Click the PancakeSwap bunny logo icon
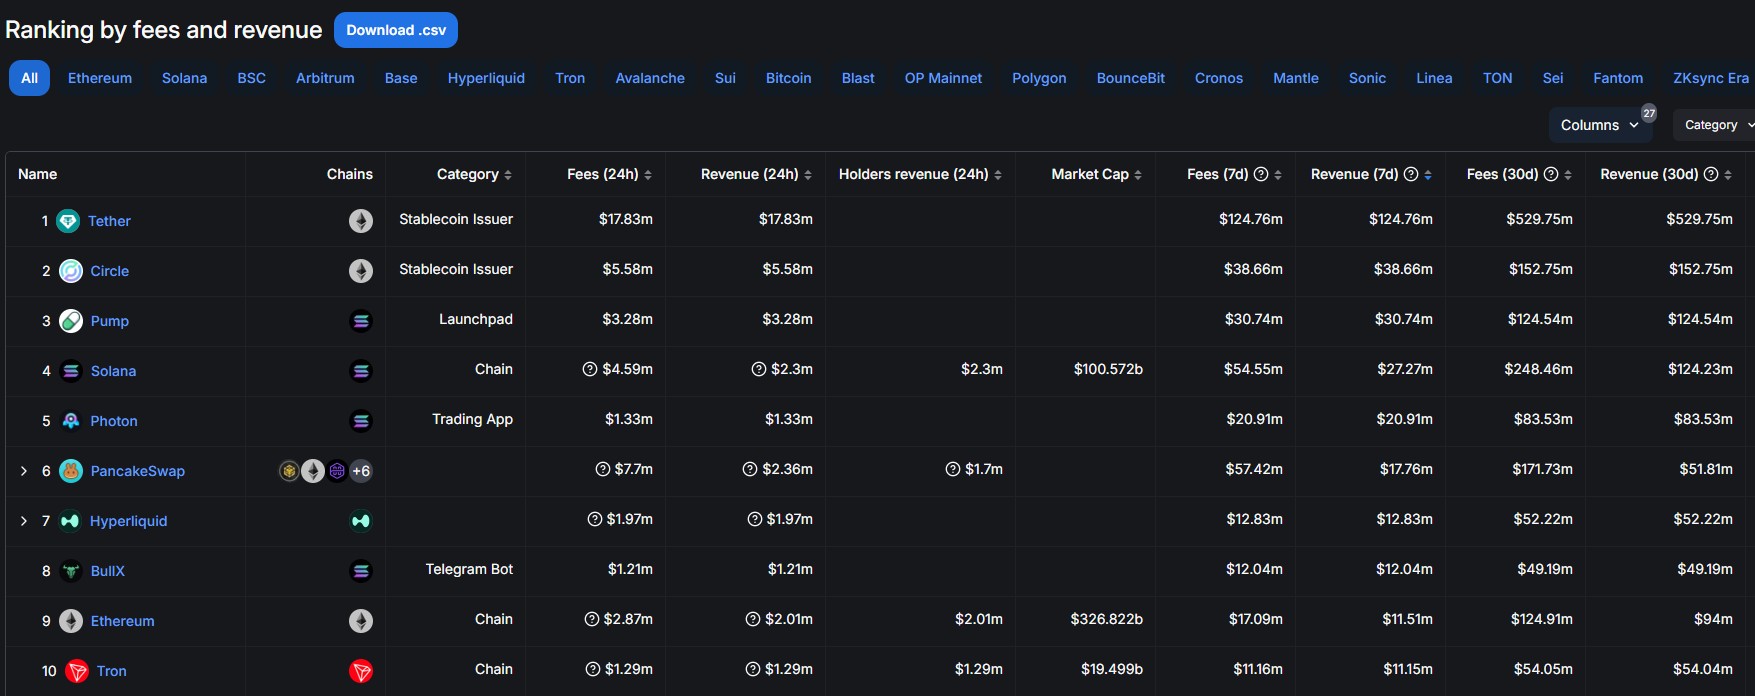The height and width of the screenshot is (696, 1755). (71, 471)
